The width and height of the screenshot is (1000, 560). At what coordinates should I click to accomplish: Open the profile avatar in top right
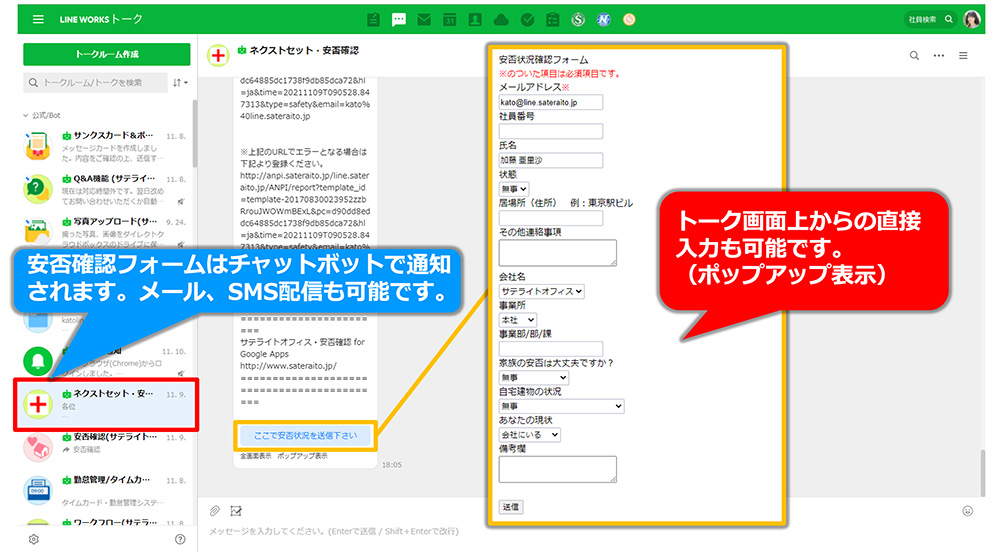[x=972, y=19]
